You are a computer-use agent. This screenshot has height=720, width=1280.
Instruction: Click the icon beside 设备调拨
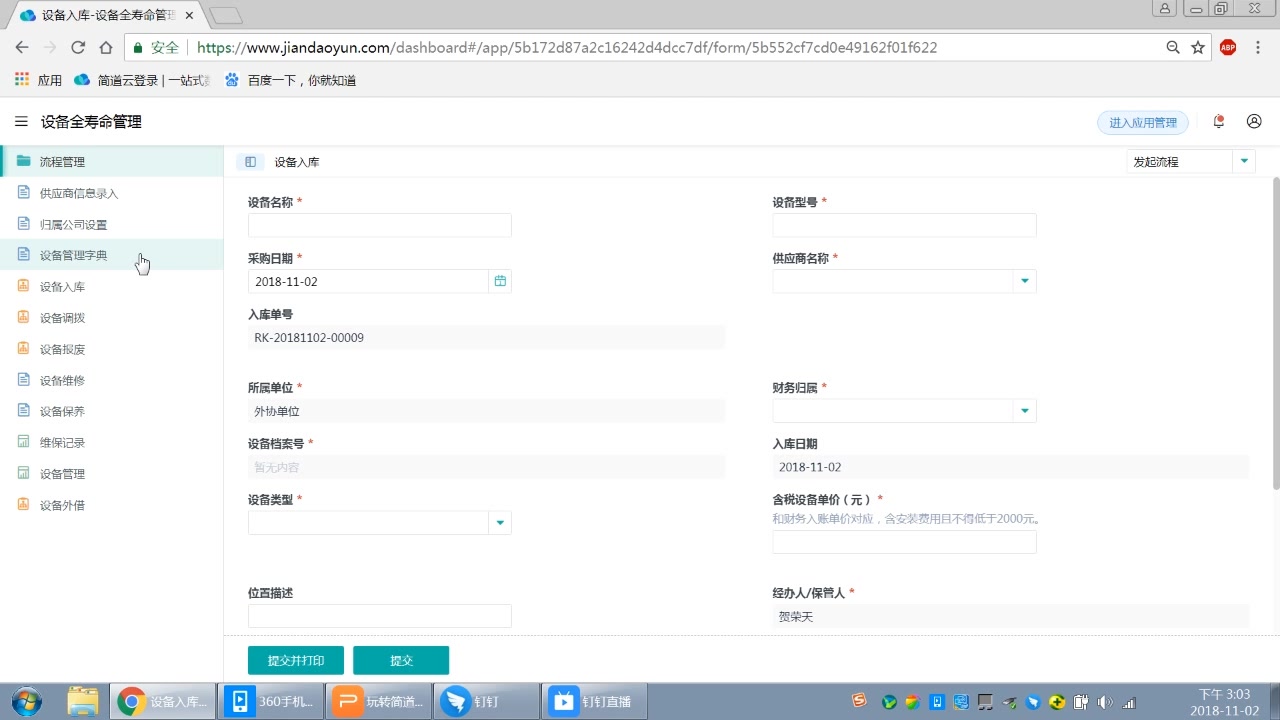23,317
